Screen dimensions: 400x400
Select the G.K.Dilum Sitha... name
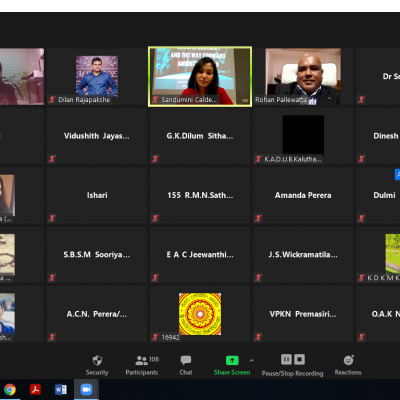(200, 136)
